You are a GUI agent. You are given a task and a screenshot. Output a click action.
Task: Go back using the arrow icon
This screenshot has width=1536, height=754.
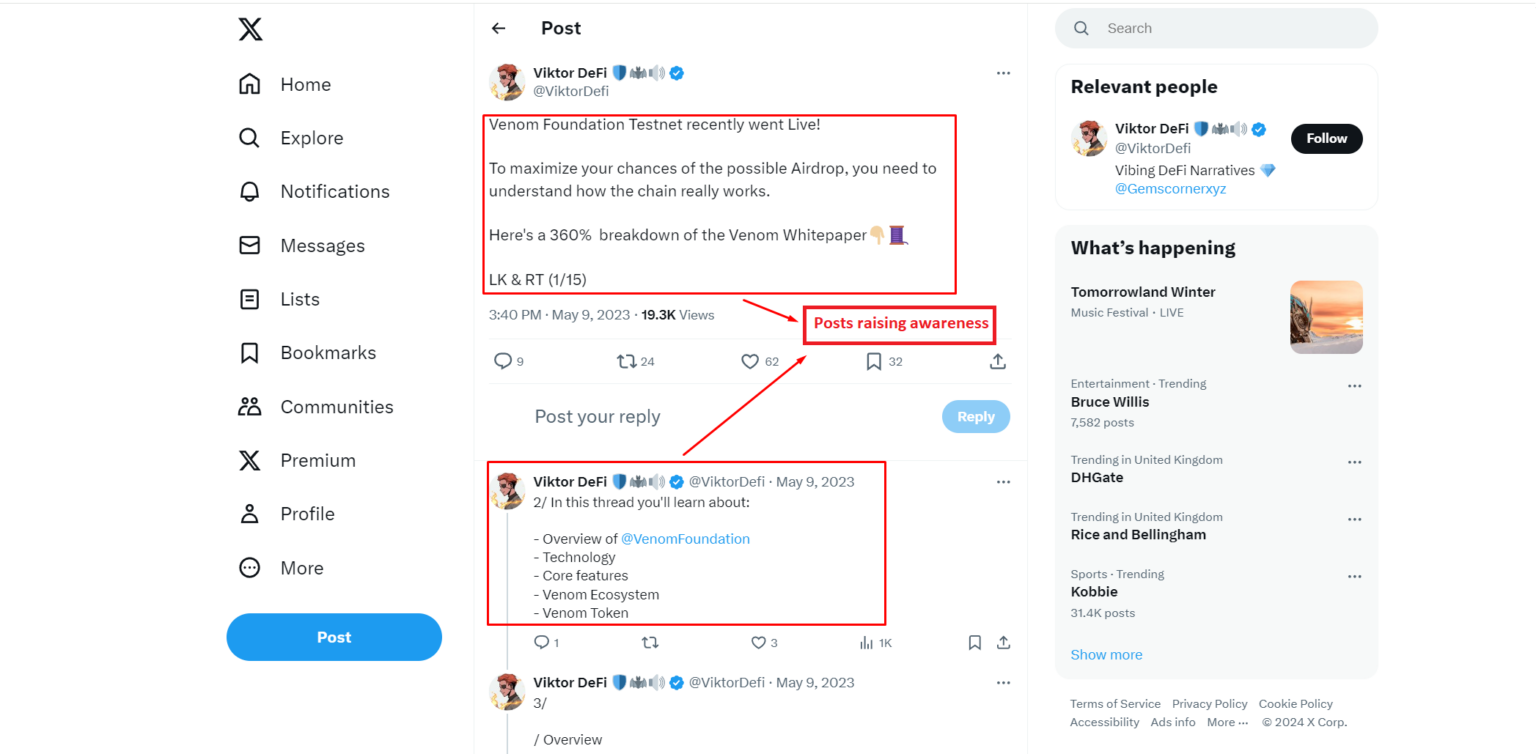pos(498,29)
